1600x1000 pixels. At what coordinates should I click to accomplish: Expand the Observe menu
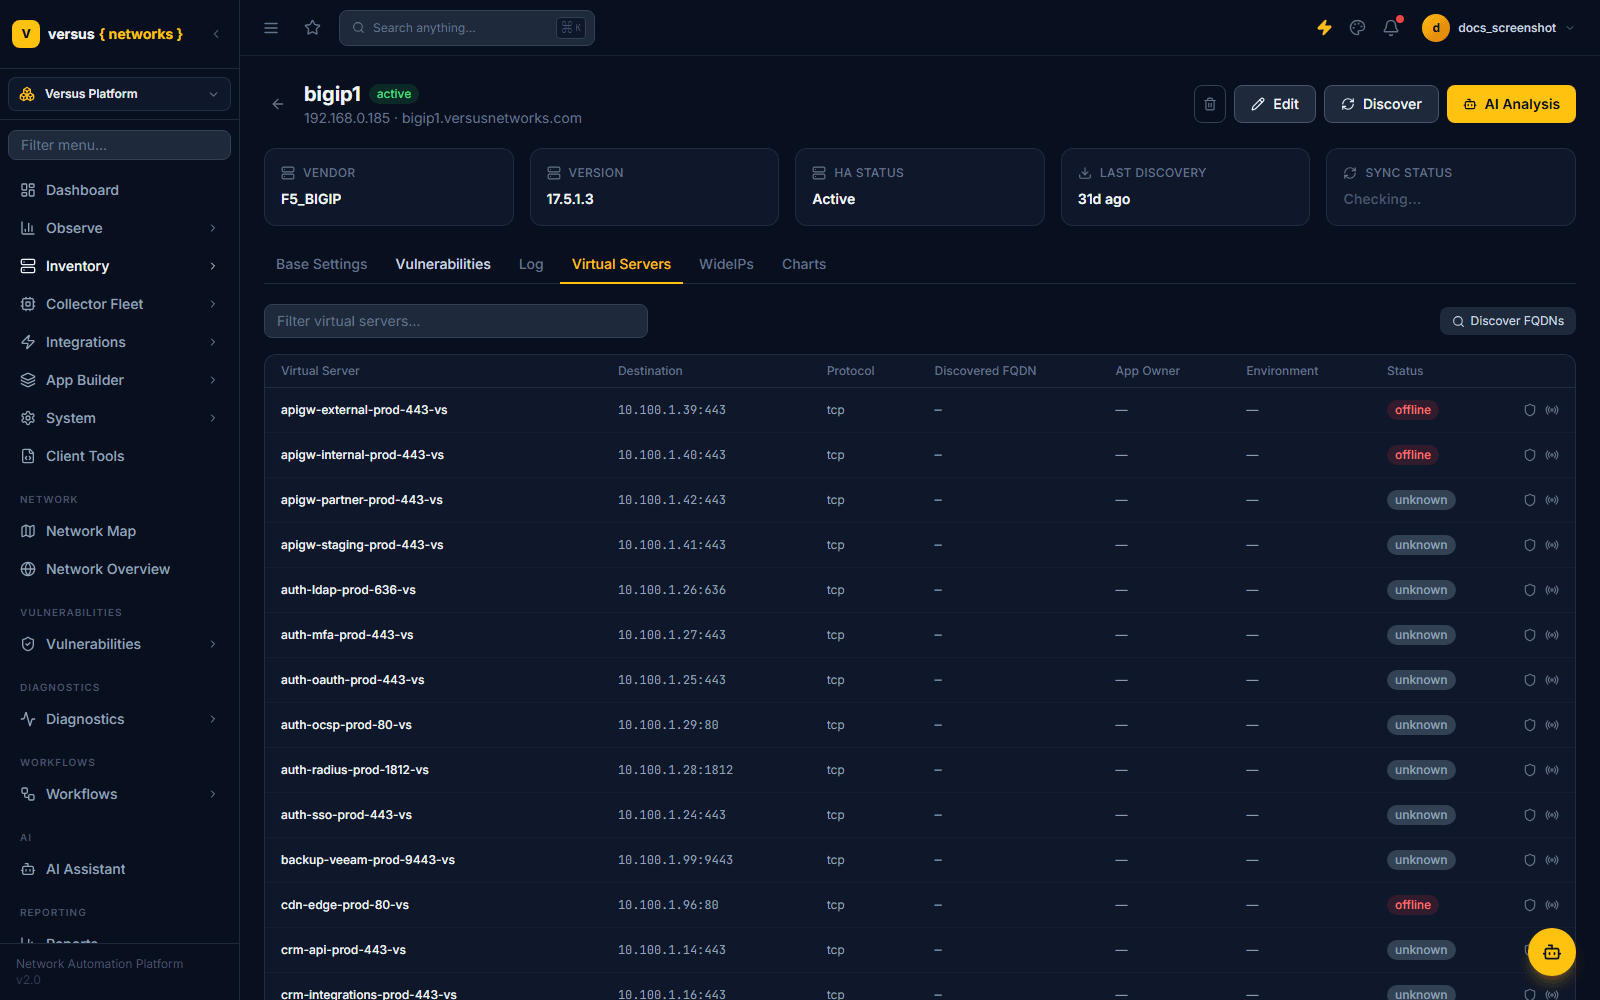point(119,228)
